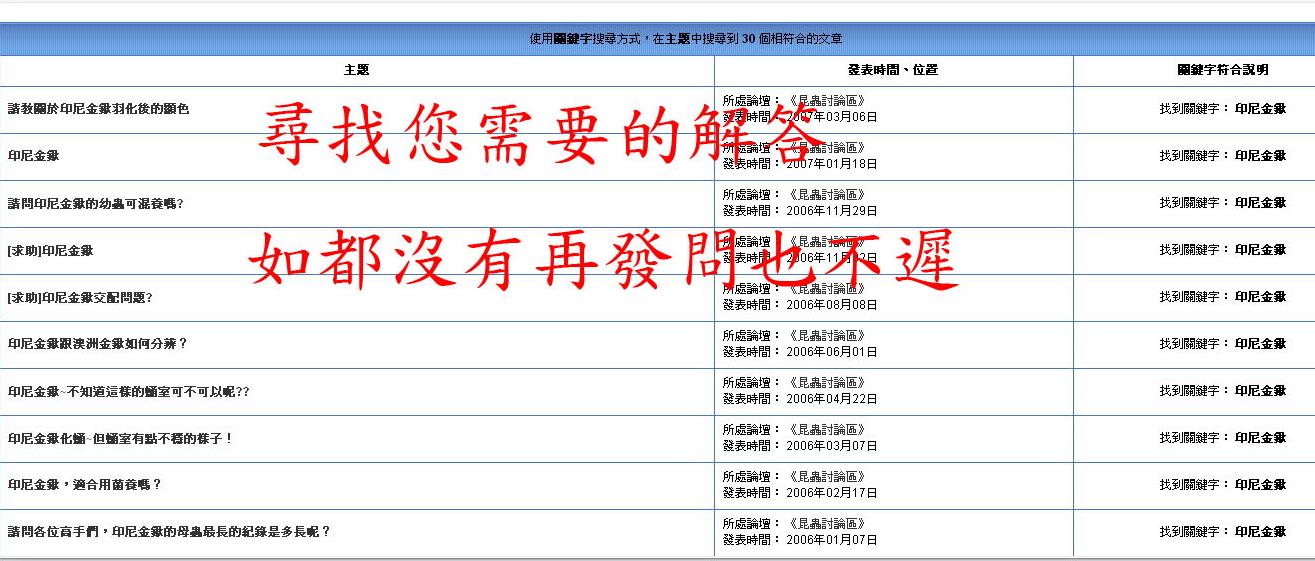Screen dimensions: 1315x561
Task: Open topic 印尼金鍬化蛹~但蛹室有點不穩的樣子!
Action: click(119, 438)
